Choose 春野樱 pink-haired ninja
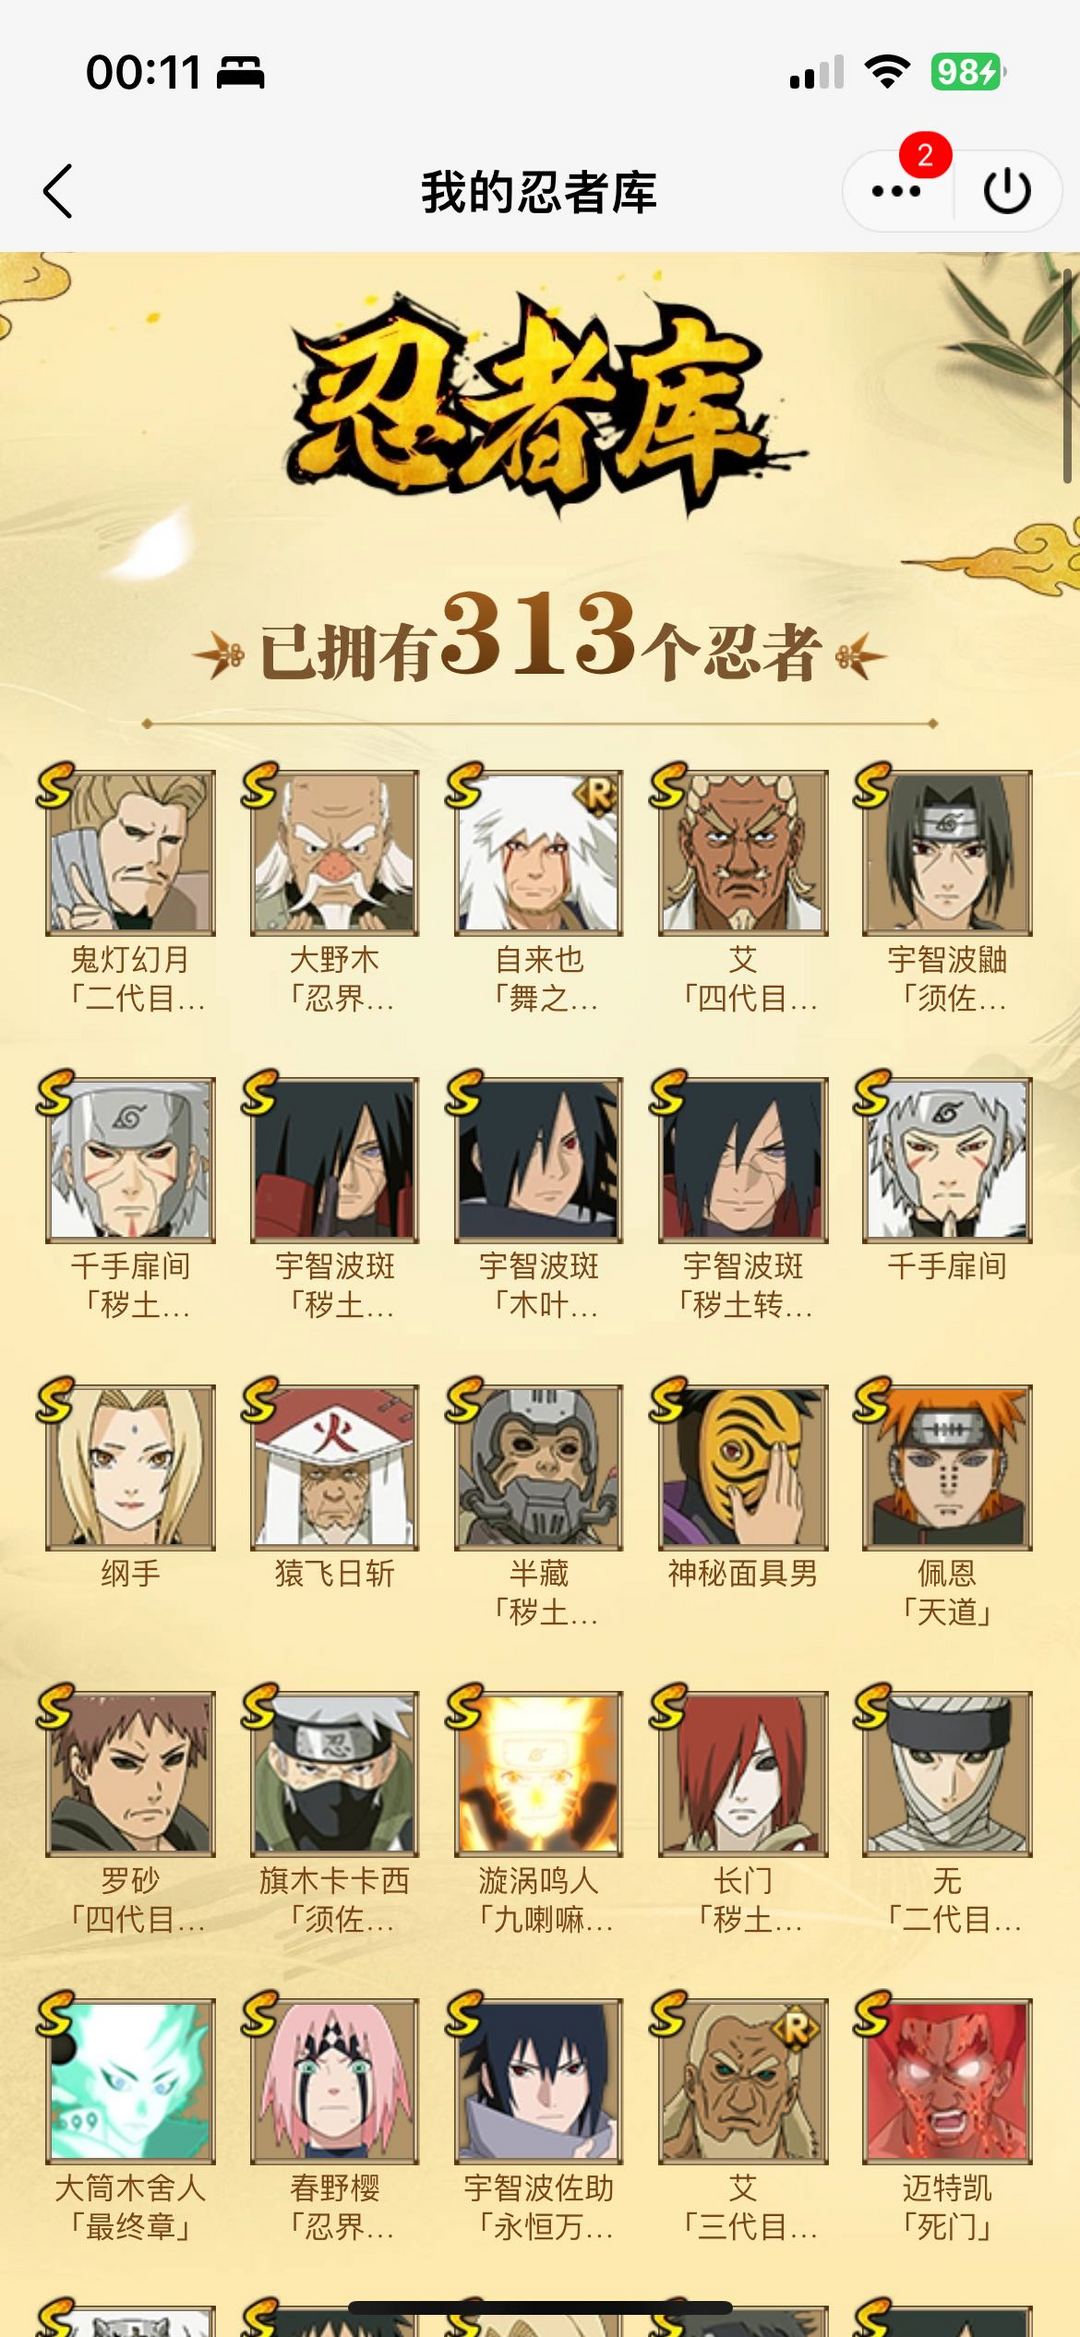Viewport: 1080px width, 2337px height. point(335,2081)
